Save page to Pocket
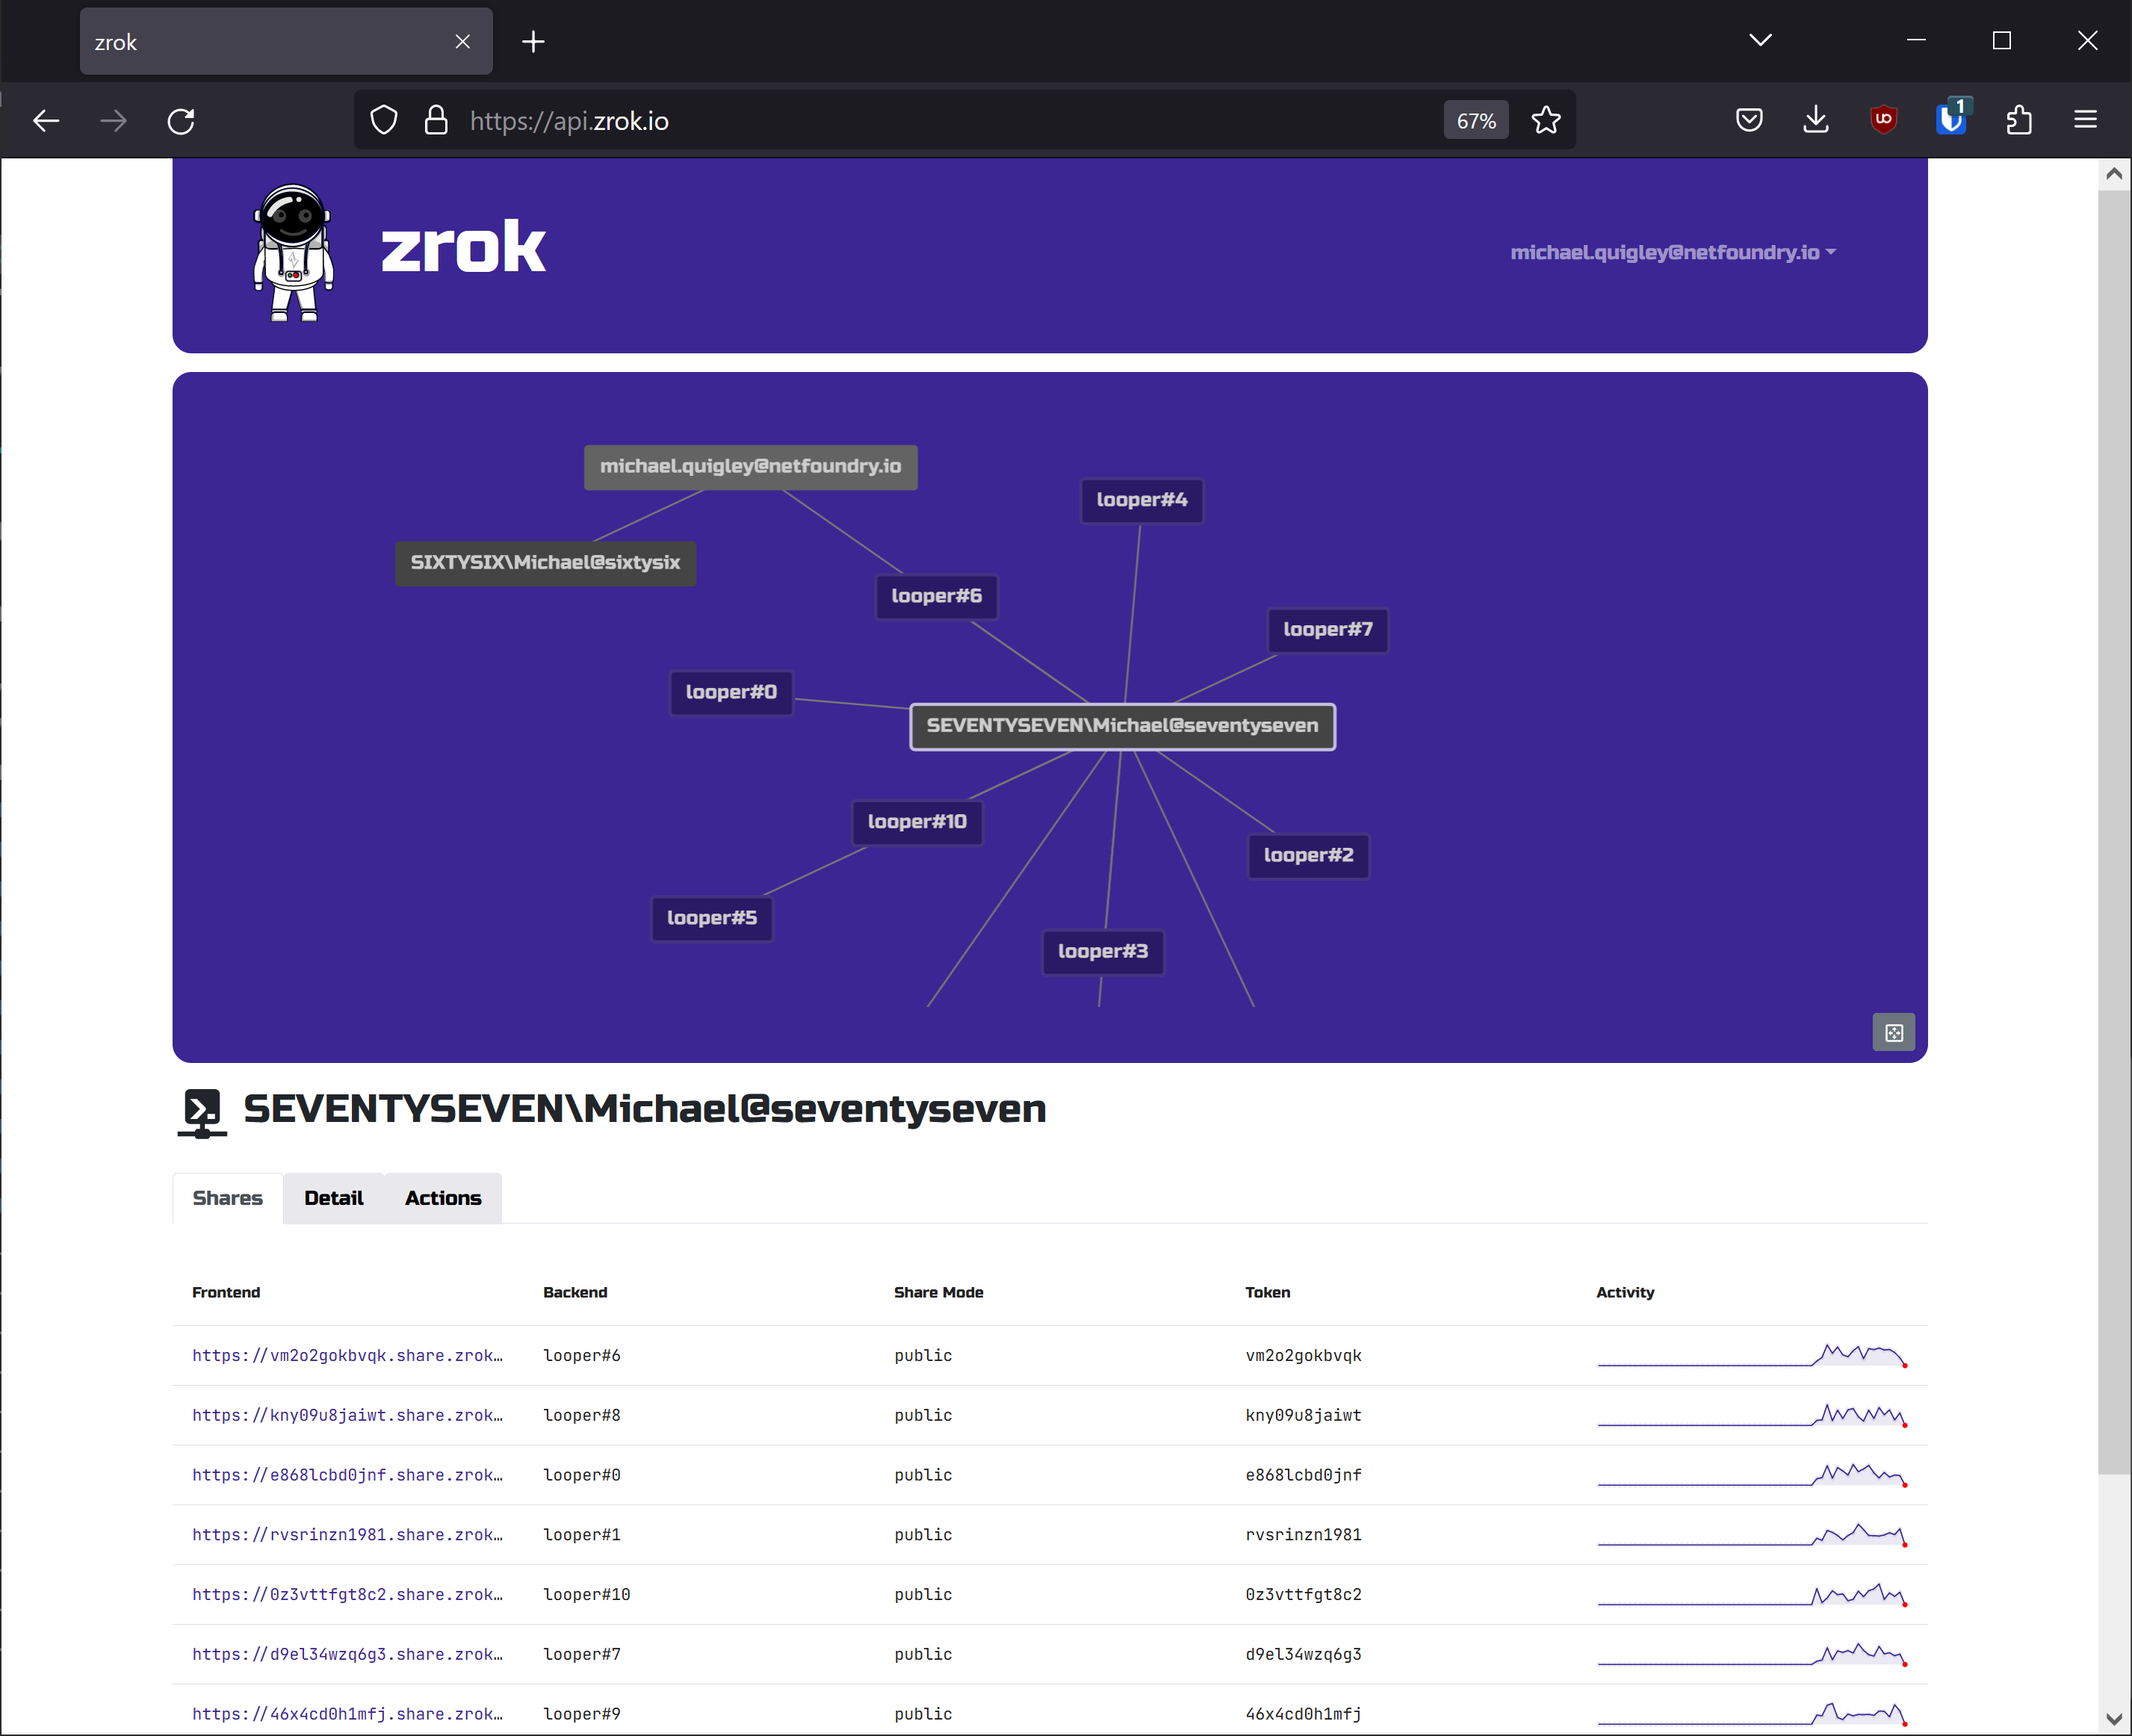 click(x=1749, y=120)
